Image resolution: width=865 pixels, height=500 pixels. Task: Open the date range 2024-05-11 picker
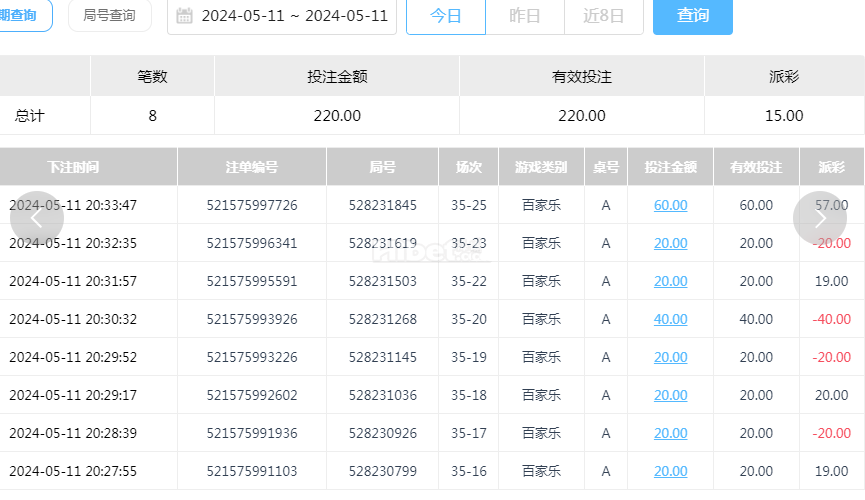pos(282,16)
